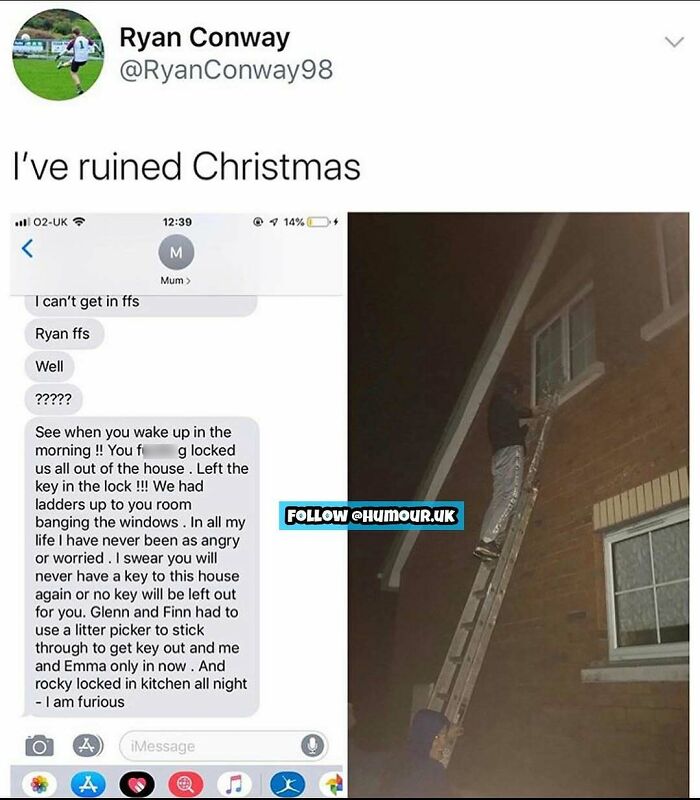
Task: Tap the blue back arrow in Messages
Action: [28, 248]
